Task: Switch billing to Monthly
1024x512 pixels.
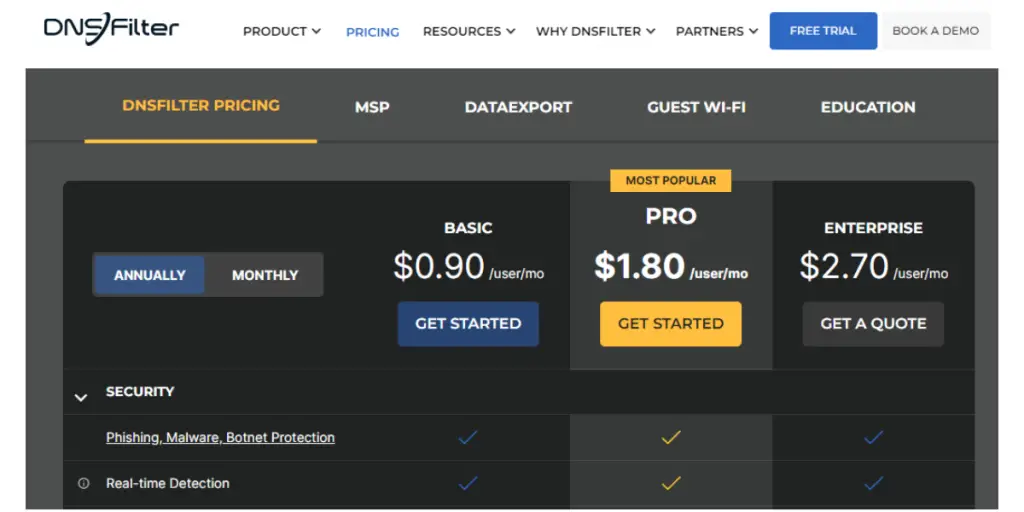Action: point(265,275)
